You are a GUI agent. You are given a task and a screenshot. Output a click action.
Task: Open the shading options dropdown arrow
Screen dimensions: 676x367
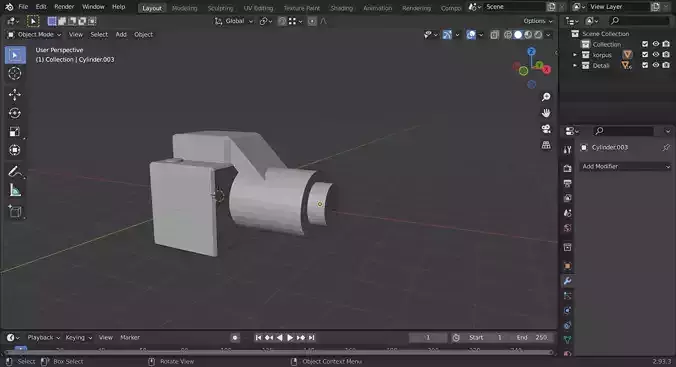[549, 35]
